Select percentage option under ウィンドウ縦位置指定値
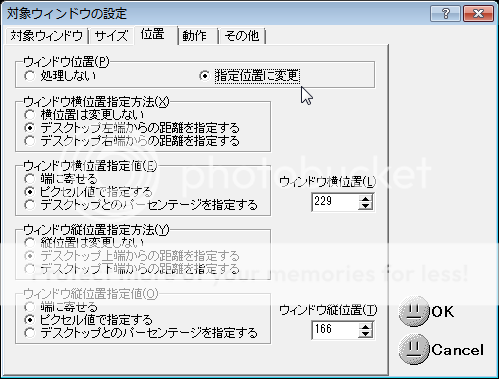Screen dimensions: 499x379 141,333
